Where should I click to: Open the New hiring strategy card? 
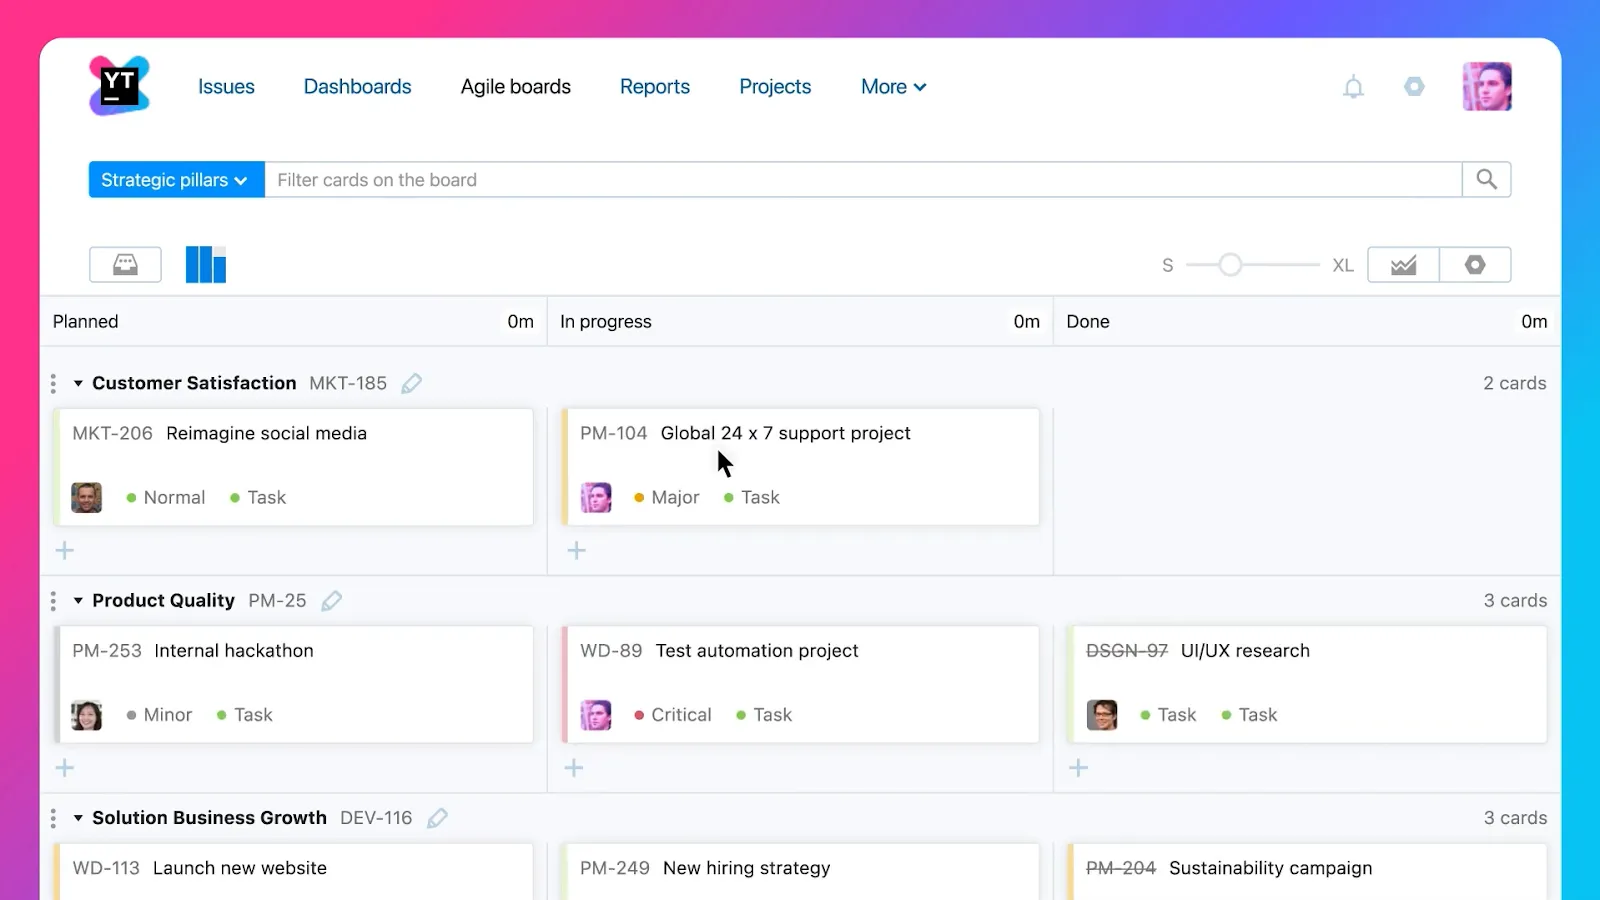[747, 868]
